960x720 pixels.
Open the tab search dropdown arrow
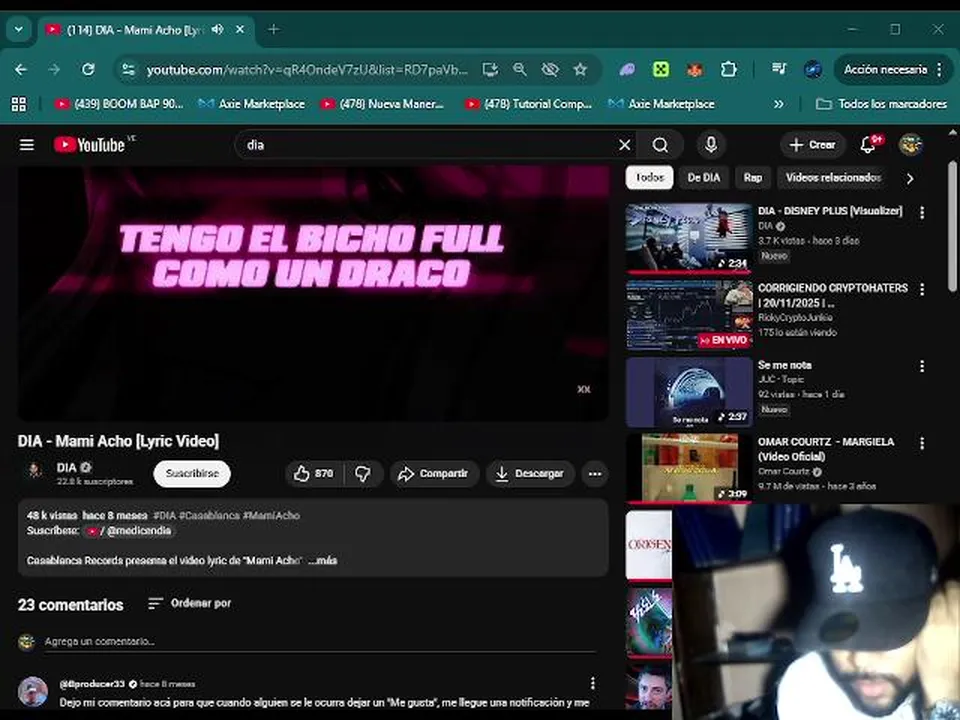[x=18, y=29]
